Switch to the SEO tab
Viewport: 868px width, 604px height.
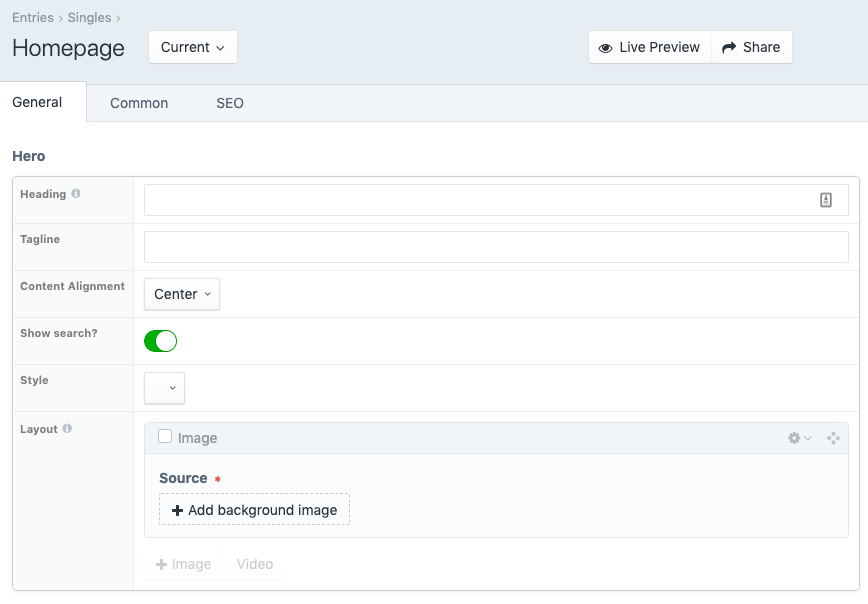click(x=229, y=103)
